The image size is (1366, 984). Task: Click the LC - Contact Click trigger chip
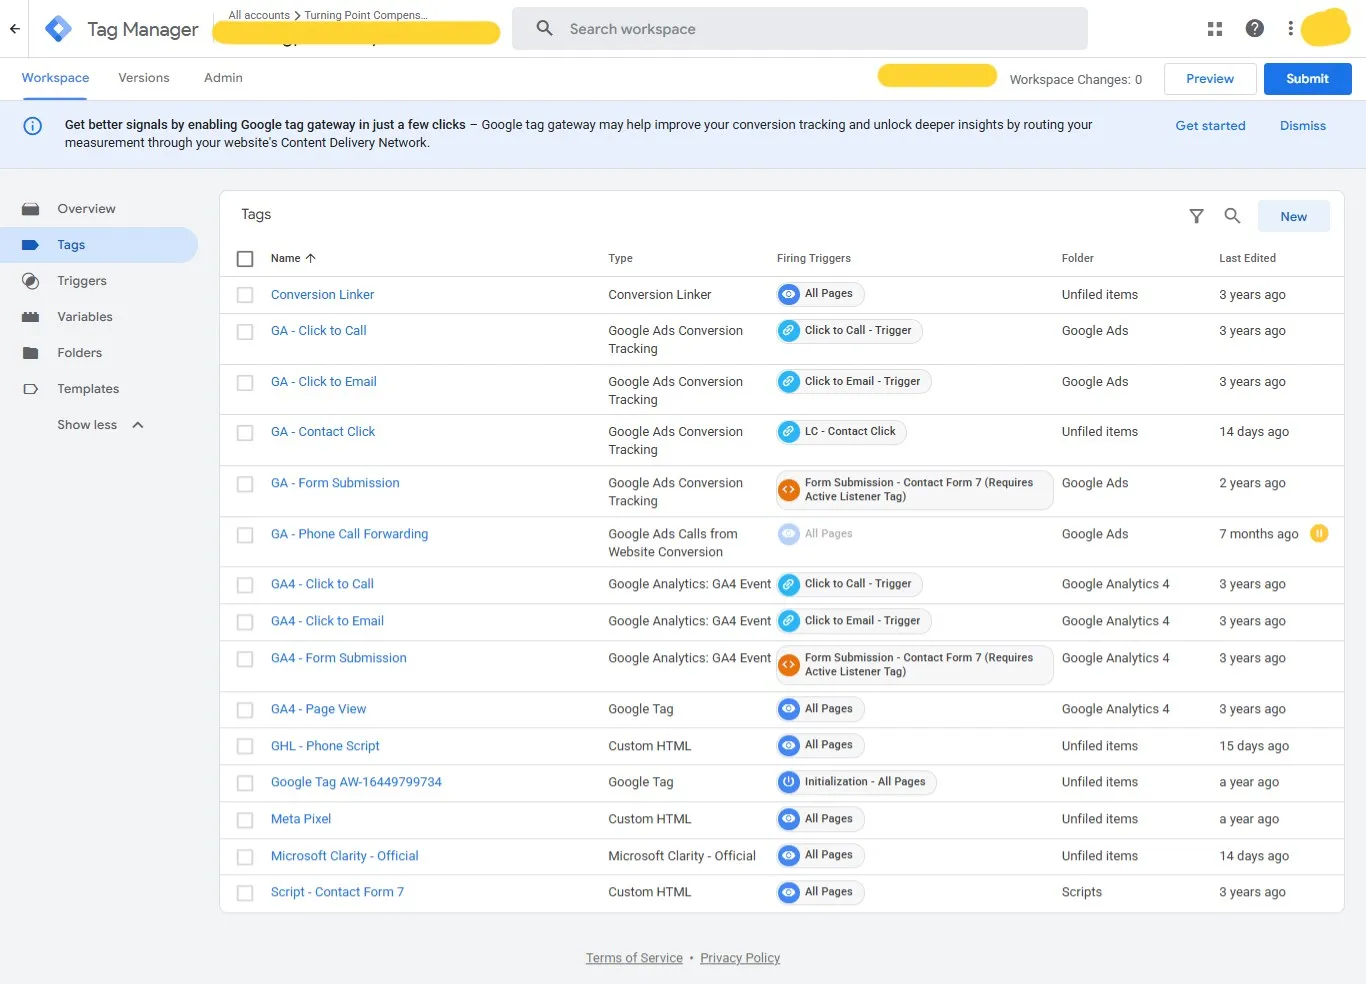pyautogui.click(x=842, y=432)
